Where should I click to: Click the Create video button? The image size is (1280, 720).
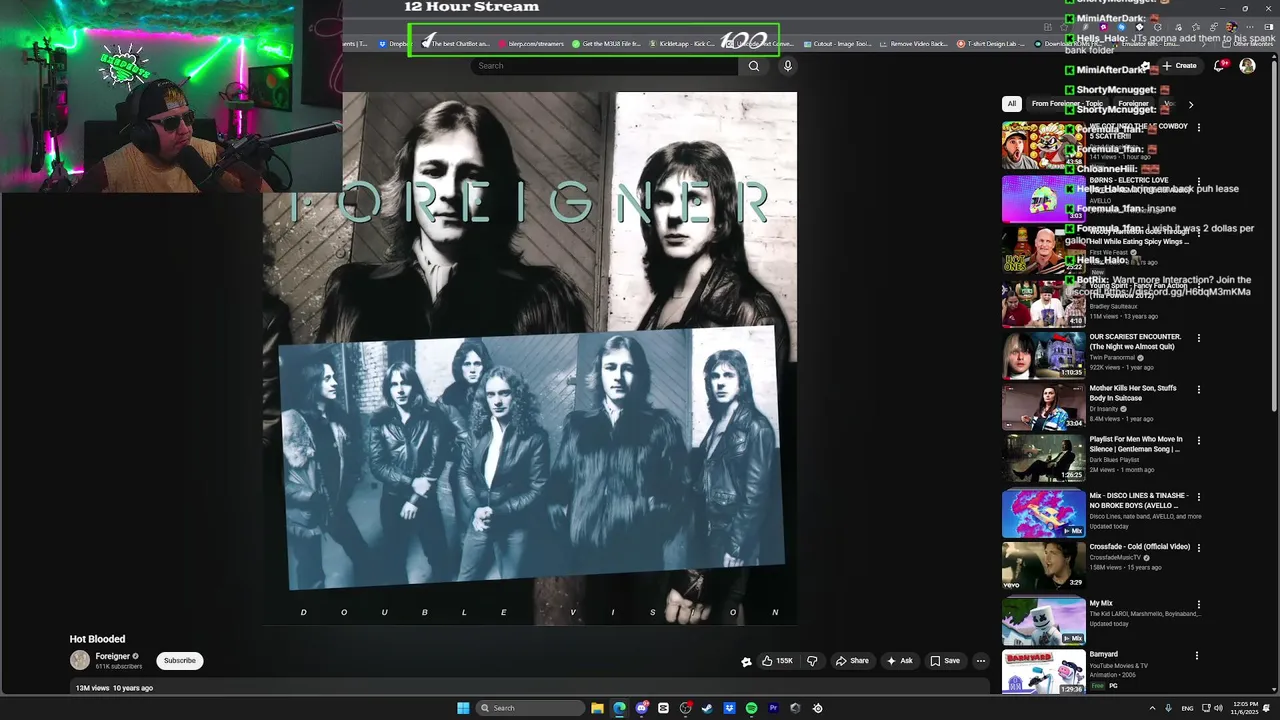point(1179,66)
